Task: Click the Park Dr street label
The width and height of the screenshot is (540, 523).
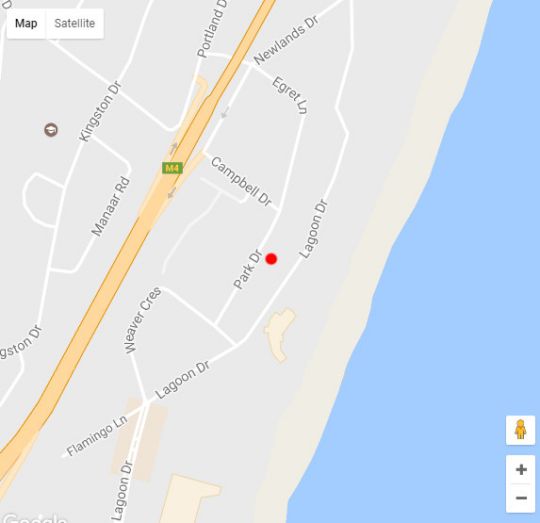Action: point(248,269)
